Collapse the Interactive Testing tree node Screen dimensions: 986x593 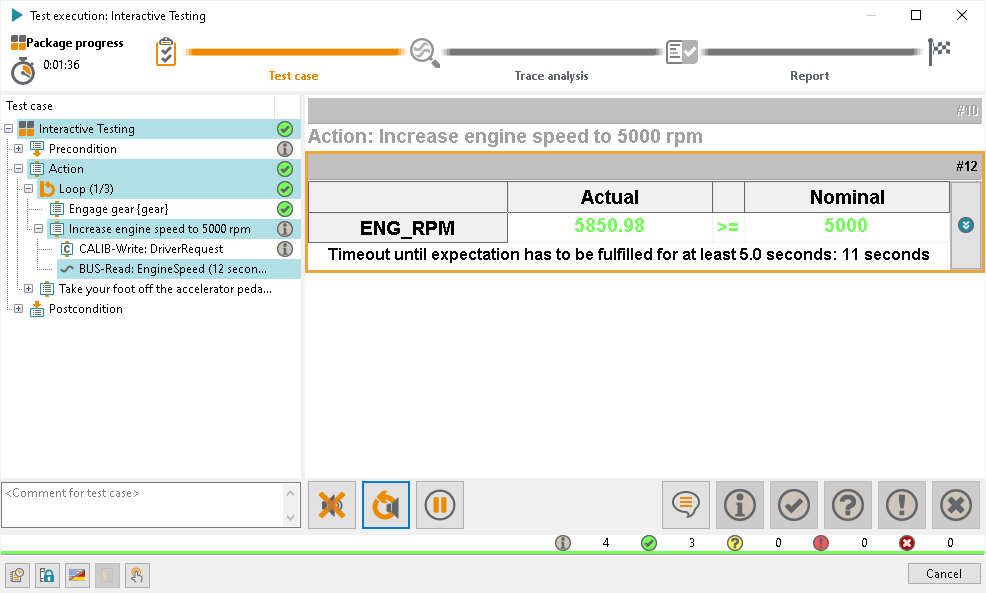tap(8, 129)
